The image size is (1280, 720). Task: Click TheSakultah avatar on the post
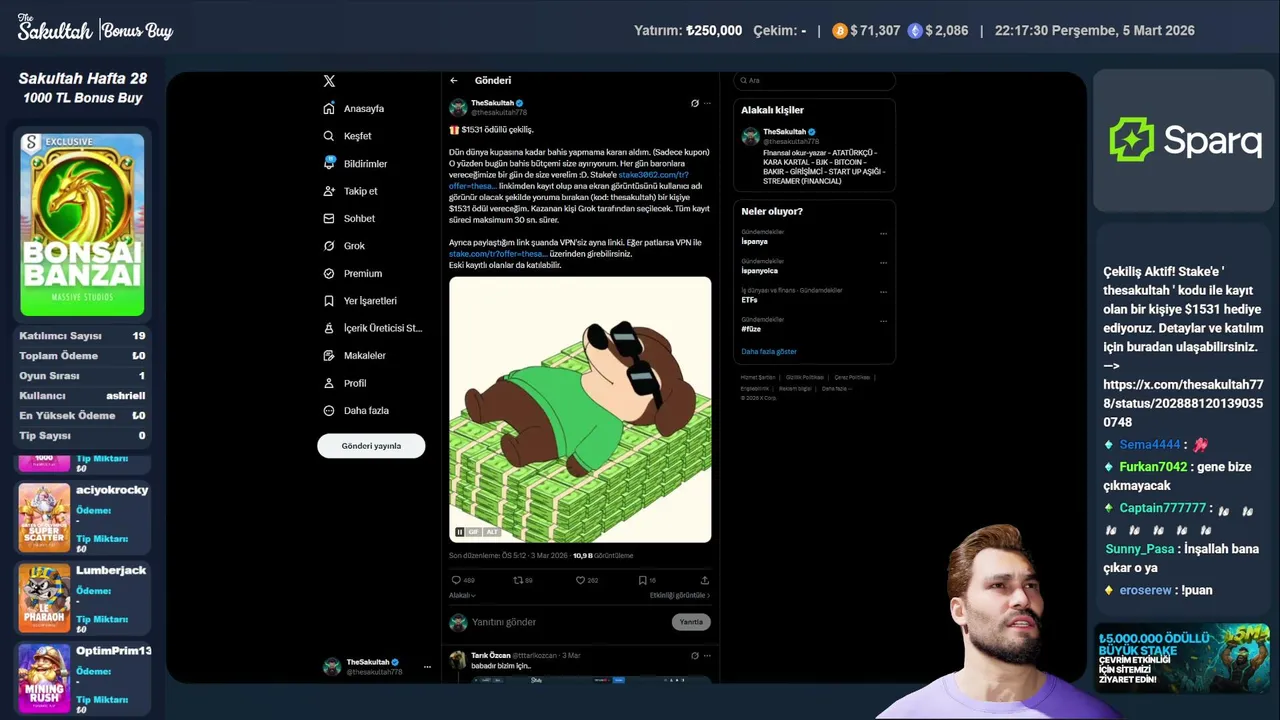point(458,107)
